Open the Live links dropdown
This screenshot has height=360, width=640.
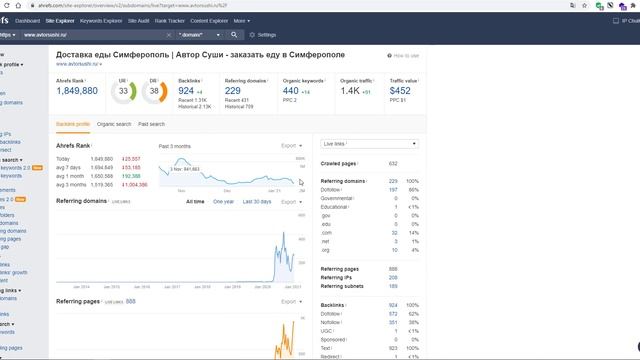point(369,144)
